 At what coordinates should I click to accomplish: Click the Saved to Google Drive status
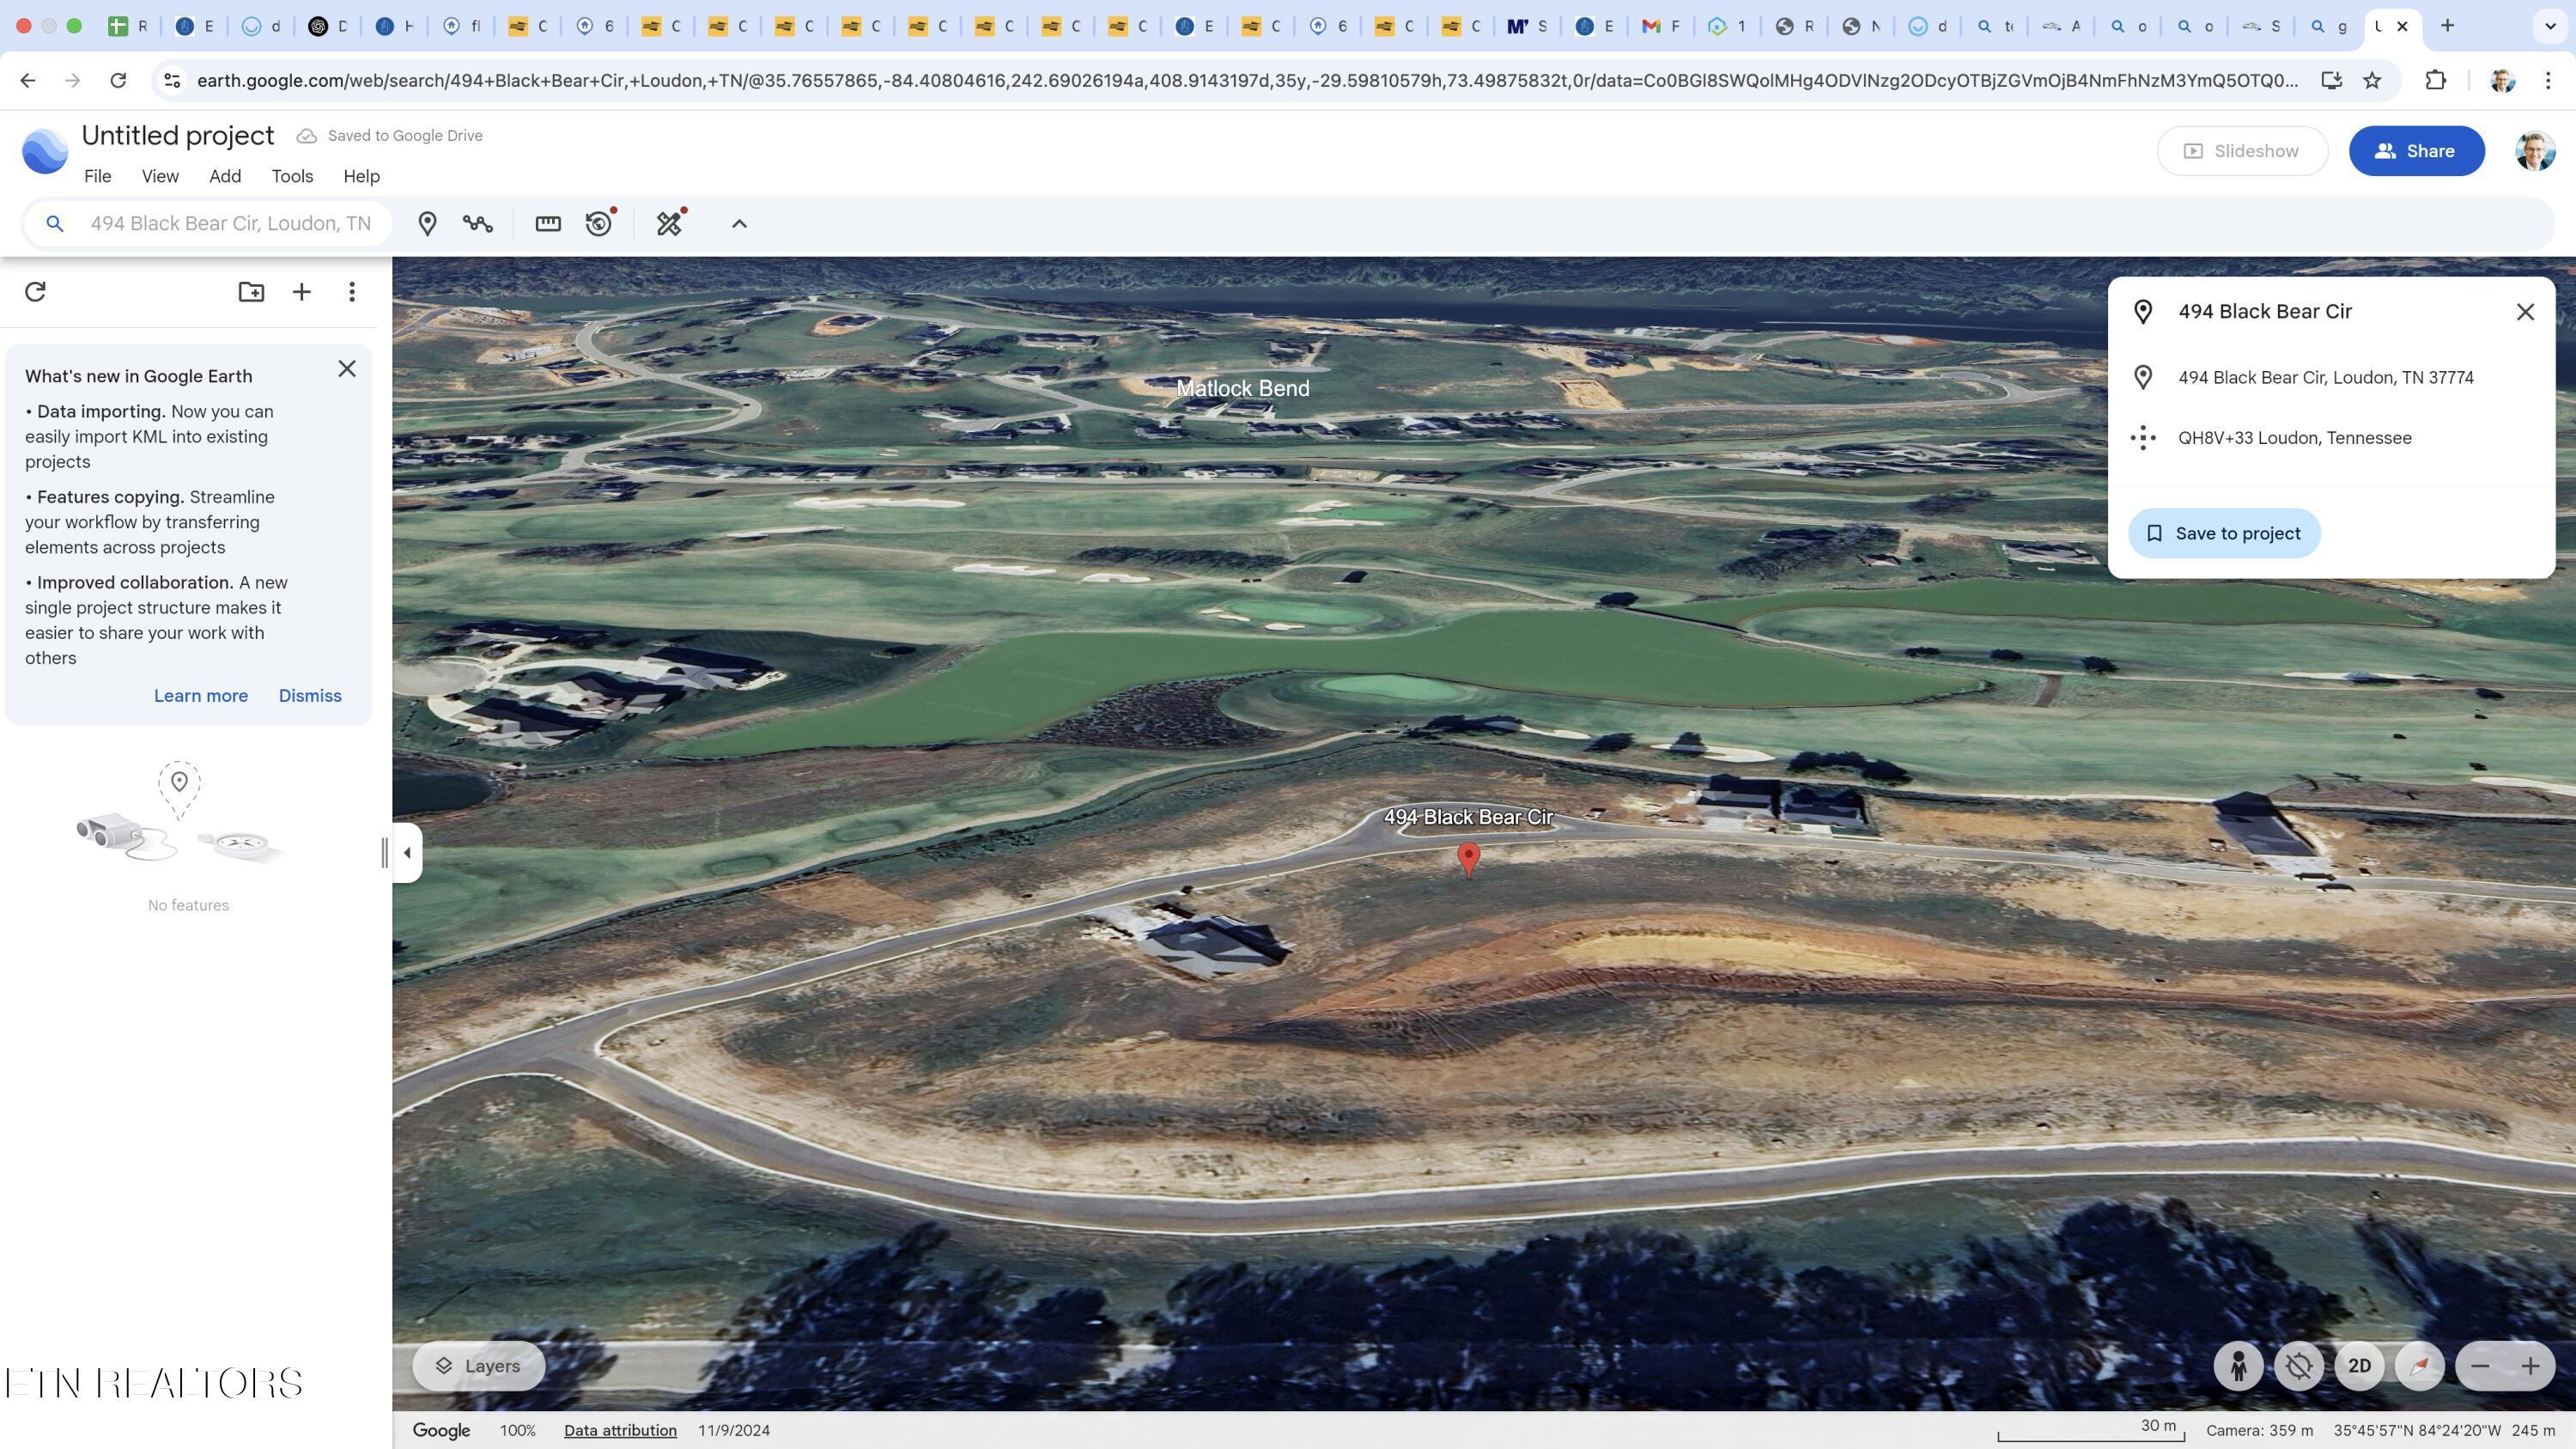tap(390, 136)
